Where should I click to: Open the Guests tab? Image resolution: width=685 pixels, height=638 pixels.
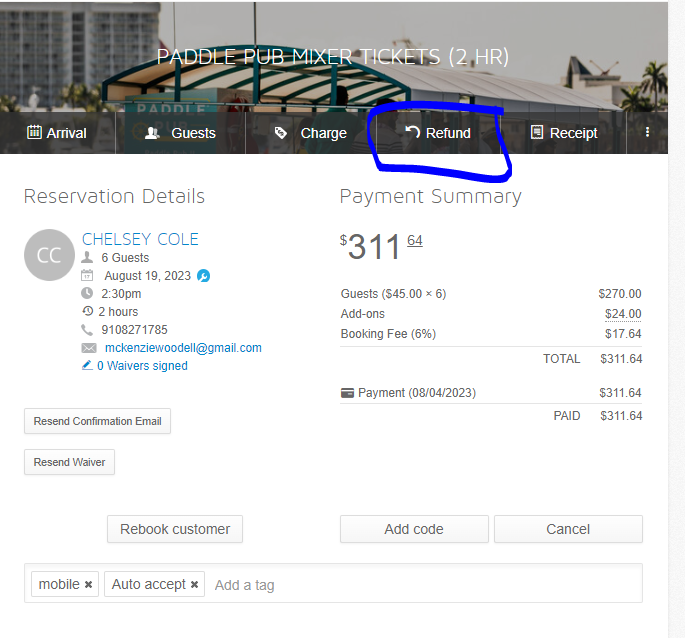click(192, 133)
